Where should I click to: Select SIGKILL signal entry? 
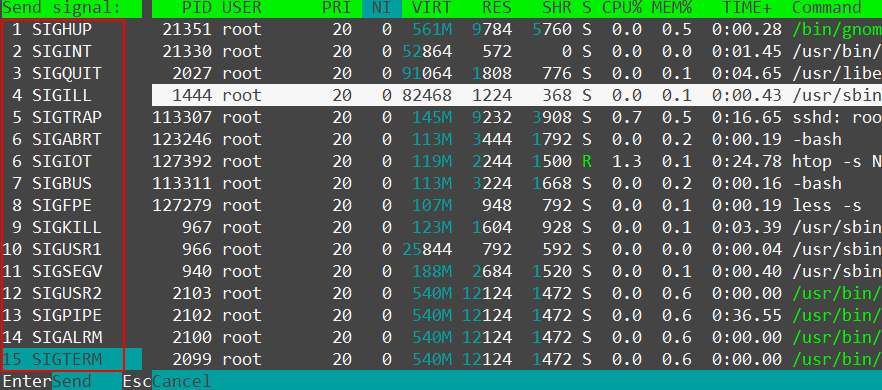[x=63, y=227]
